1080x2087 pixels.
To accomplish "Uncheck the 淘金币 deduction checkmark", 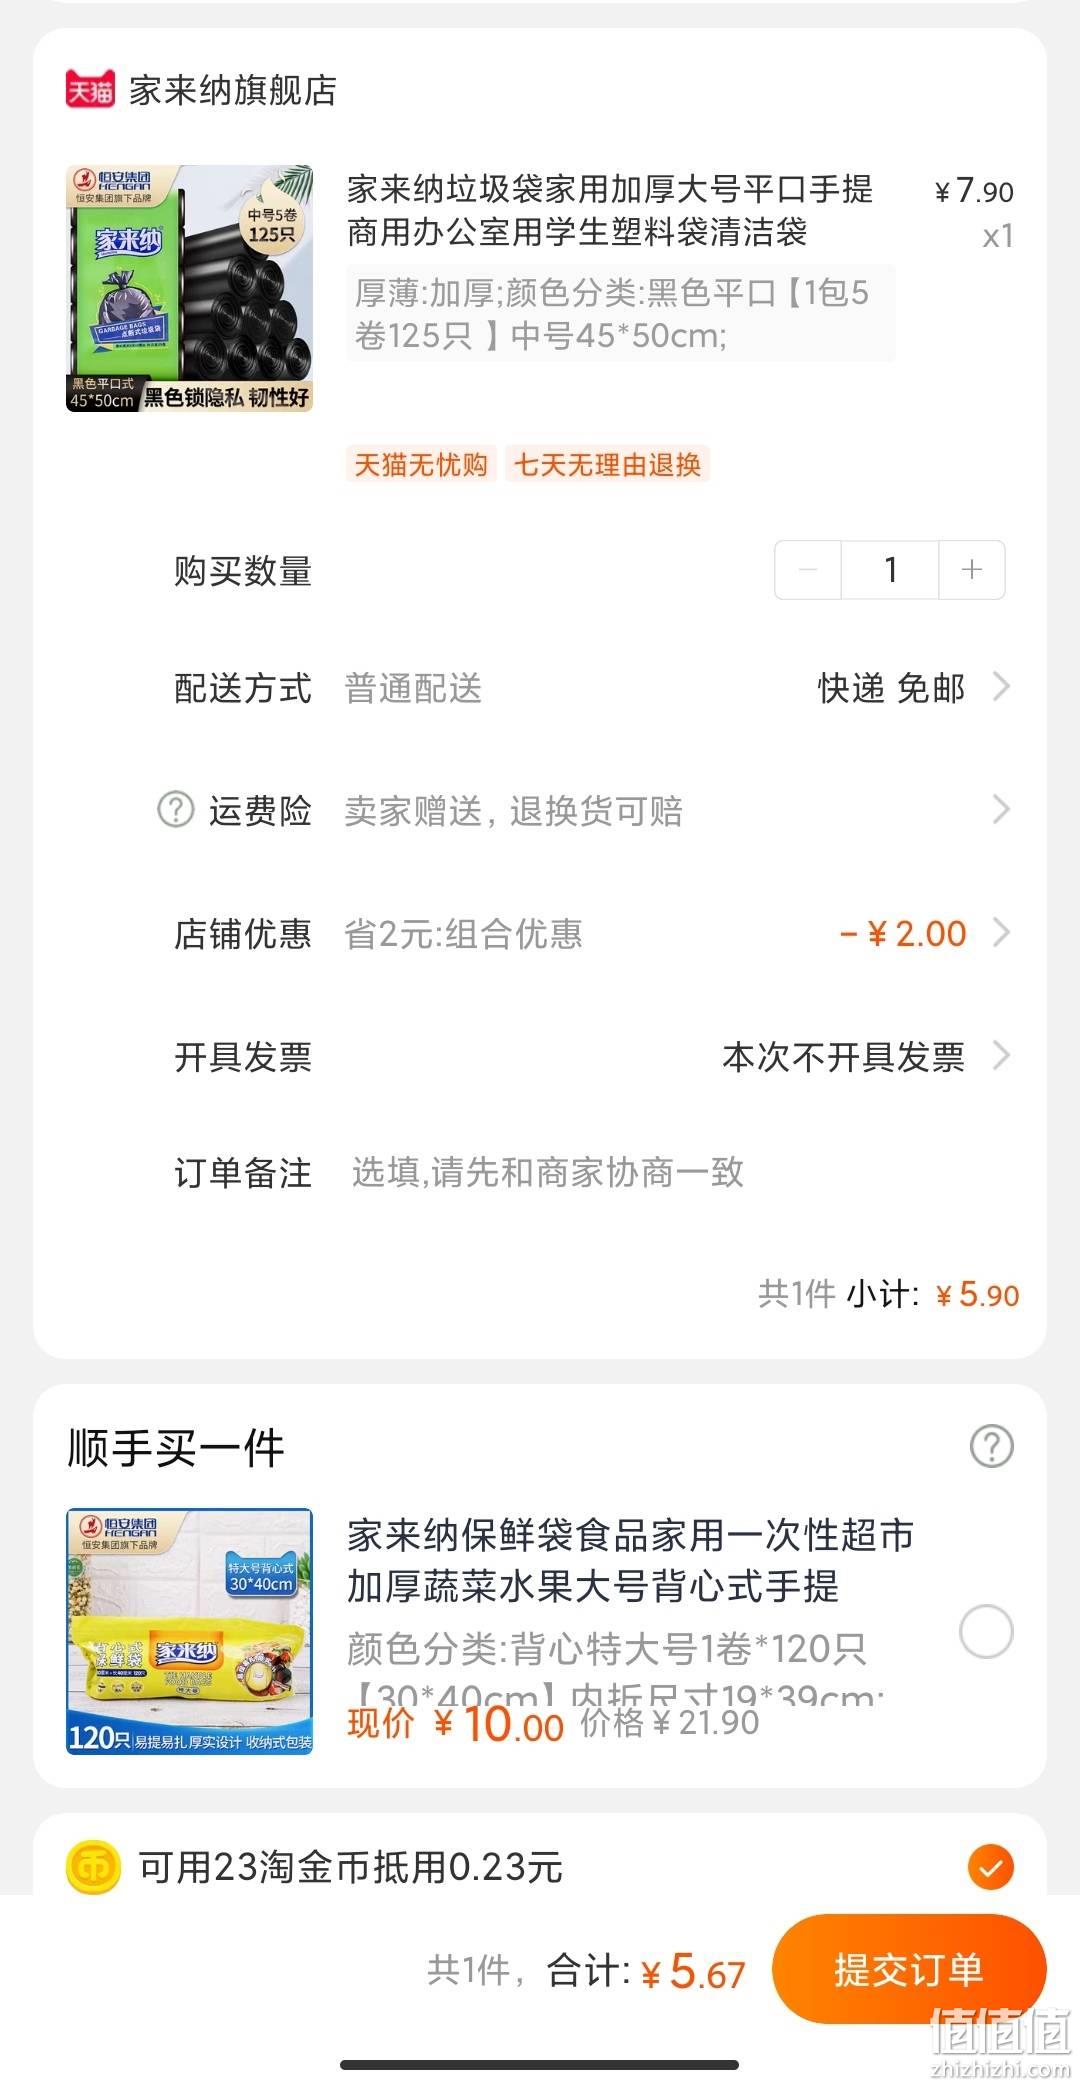I will (991, 1867).
